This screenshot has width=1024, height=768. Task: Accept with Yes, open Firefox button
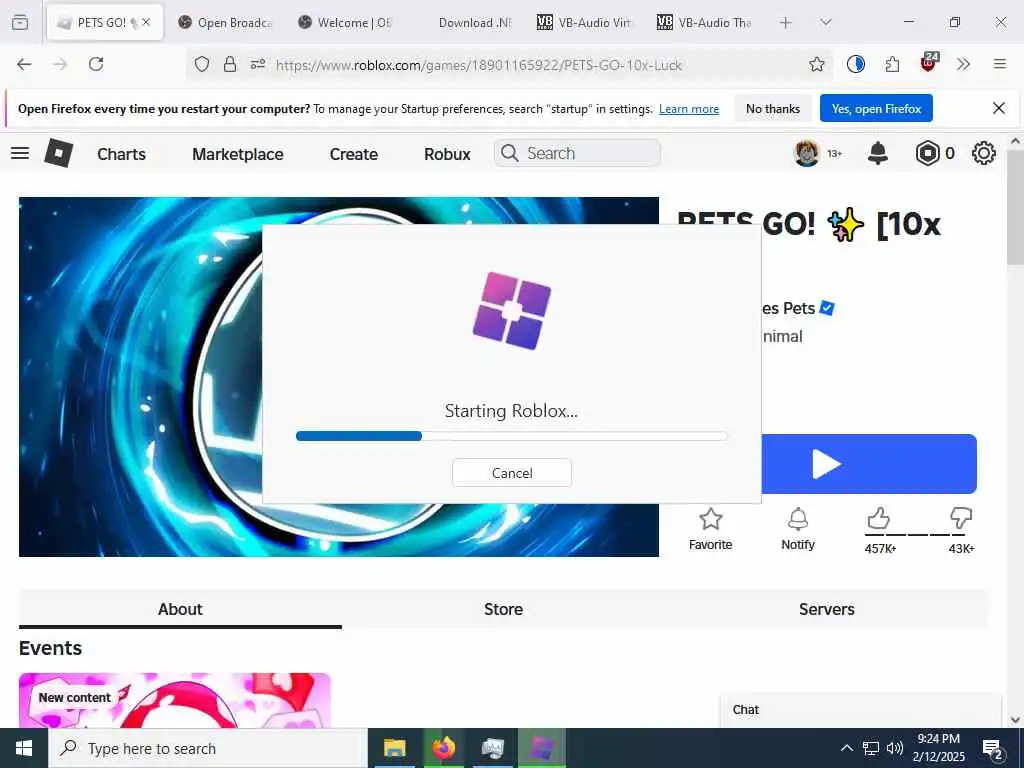[x=876, y=108]
